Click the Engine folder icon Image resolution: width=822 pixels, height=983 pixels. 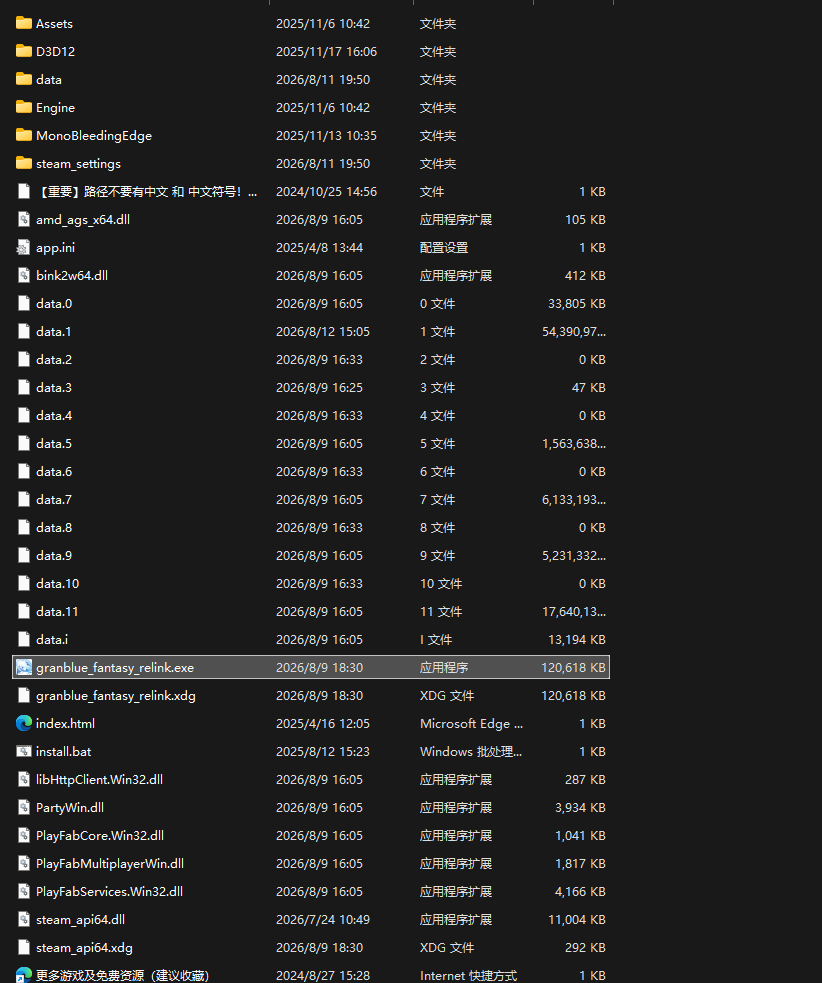pos(24,107)
